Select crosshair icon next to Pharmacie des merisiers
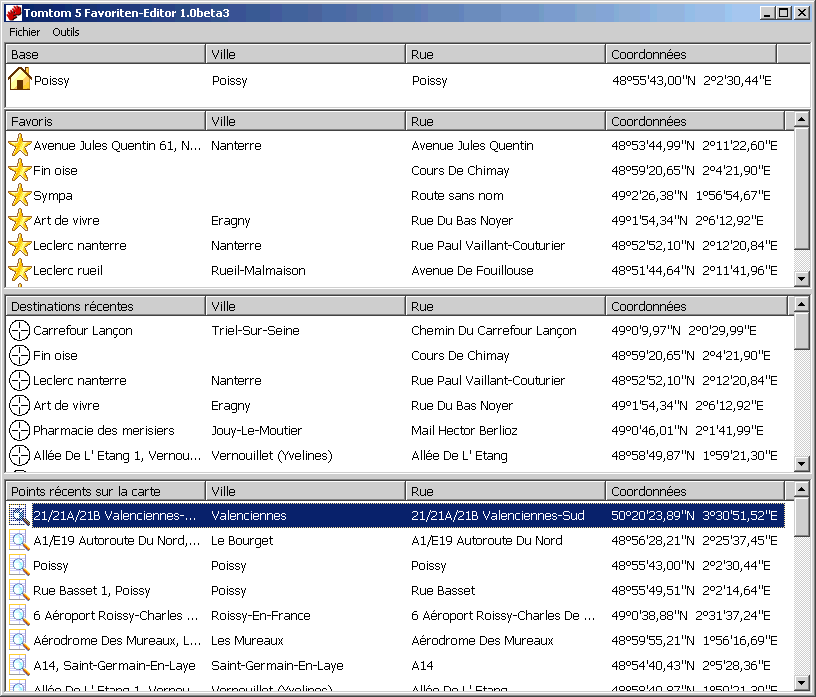816x697 pixels. click(20, 431)
